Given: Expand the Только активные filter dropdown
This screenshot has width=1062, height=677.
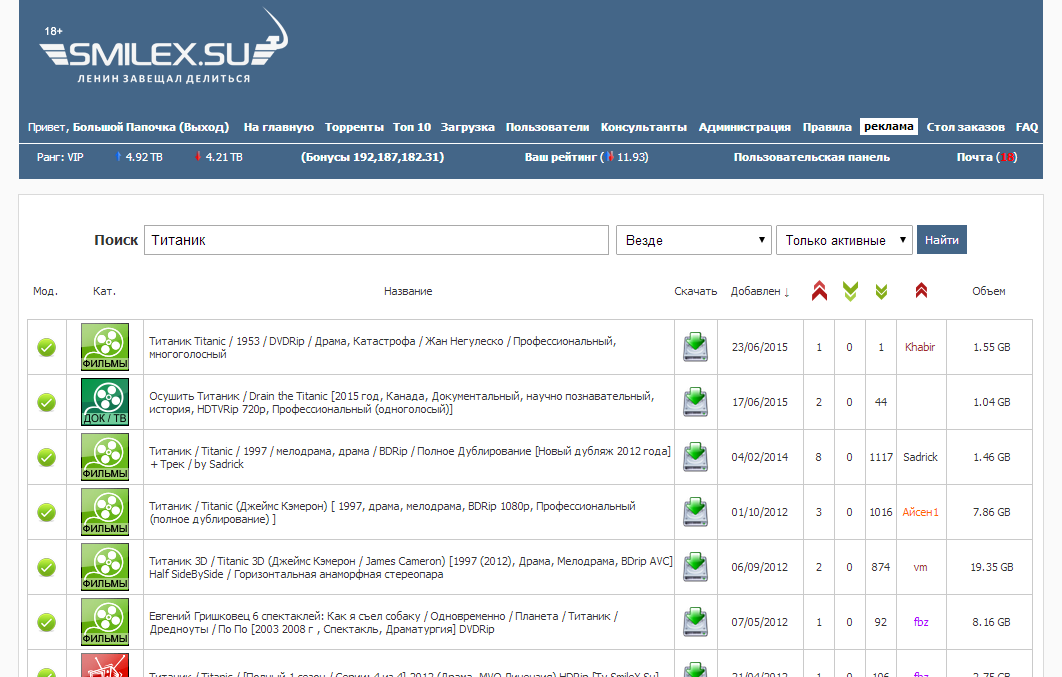Looking at the screenshot, I should [844, 240].
